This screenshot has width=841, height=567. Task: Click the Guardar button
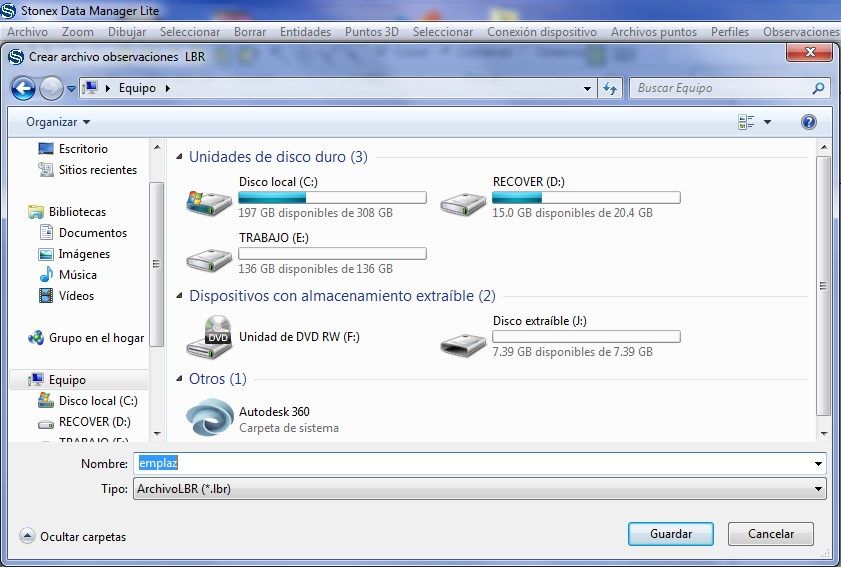click(x=670, y=534)
